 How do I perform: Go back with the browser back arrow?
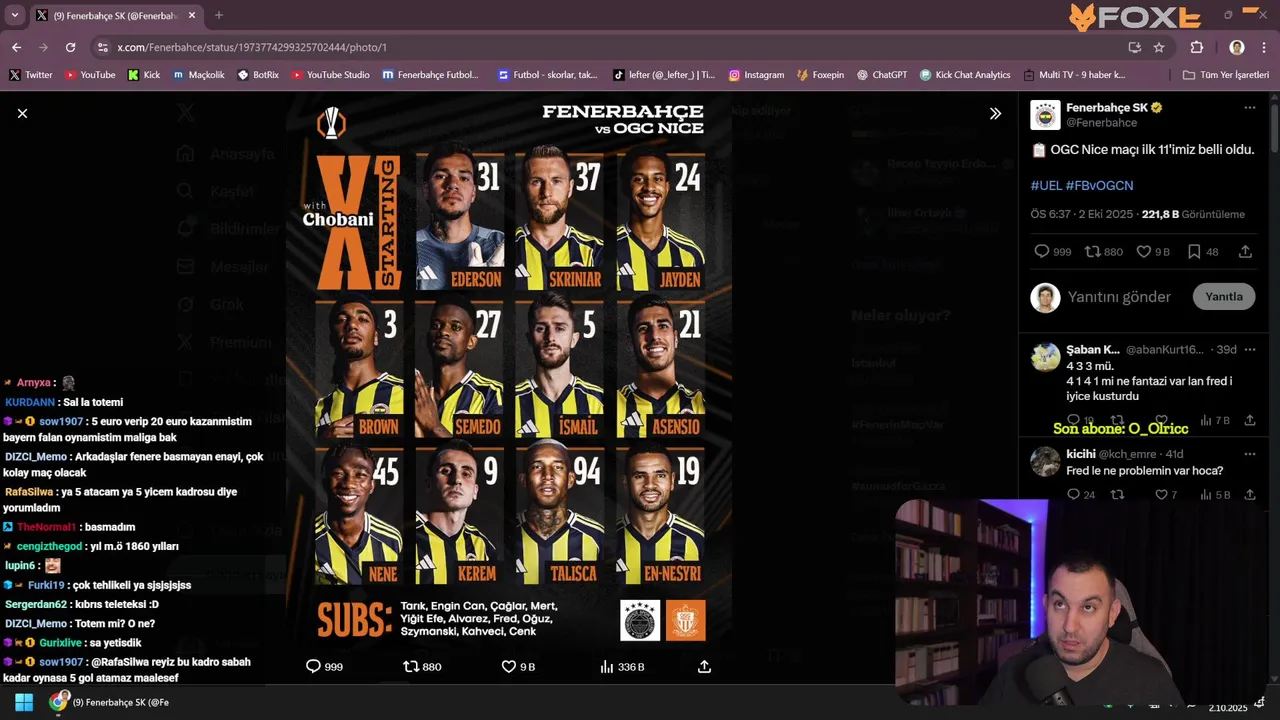click(16, 47)
